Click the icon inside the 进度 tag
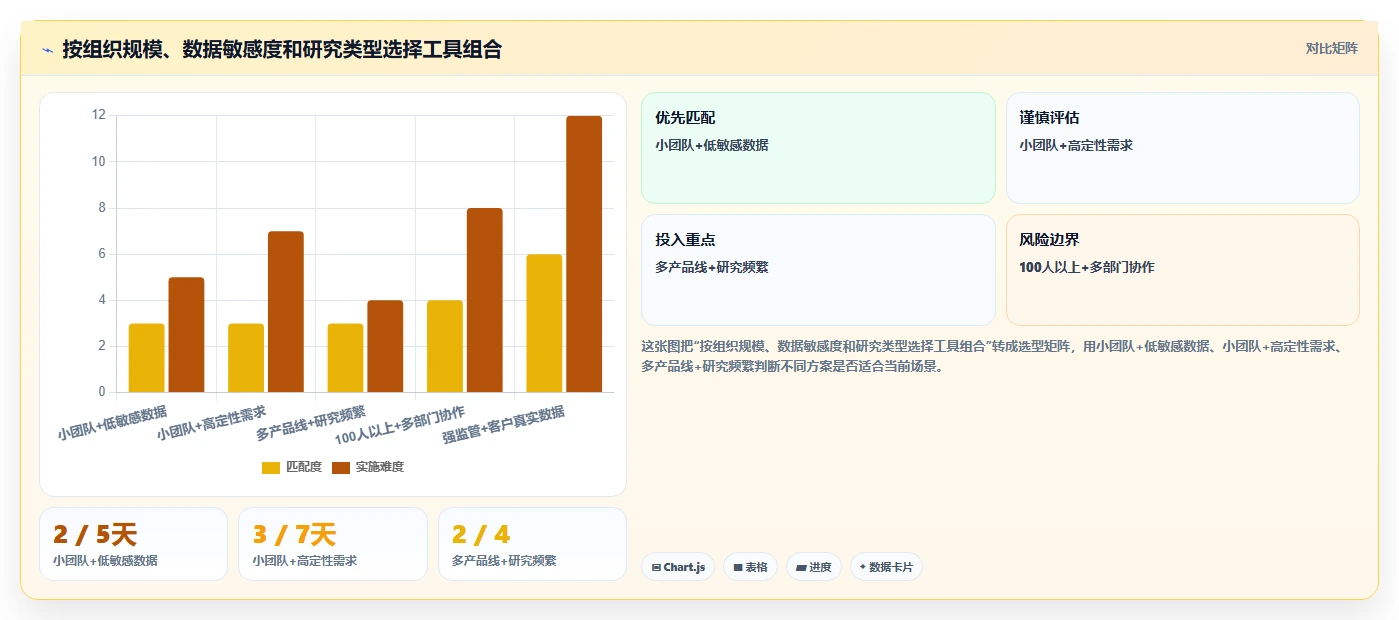This screenshot has width=1399, height=620. click(x=801, y=567)
